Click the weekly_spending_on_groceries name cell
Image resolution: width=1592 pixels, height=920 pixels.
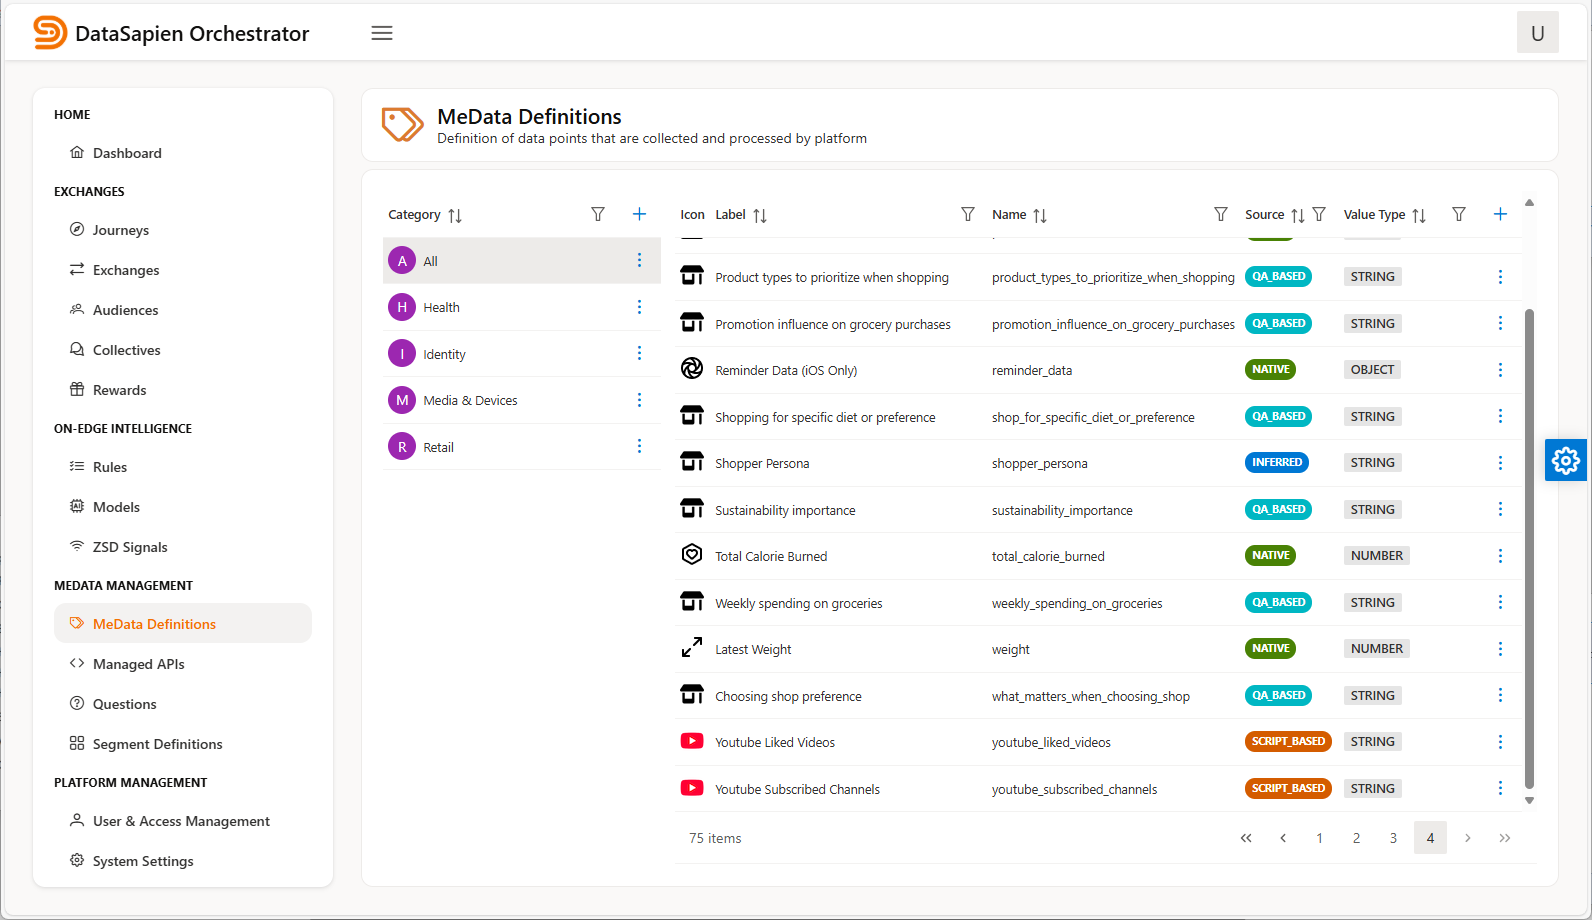point(1077,603)
